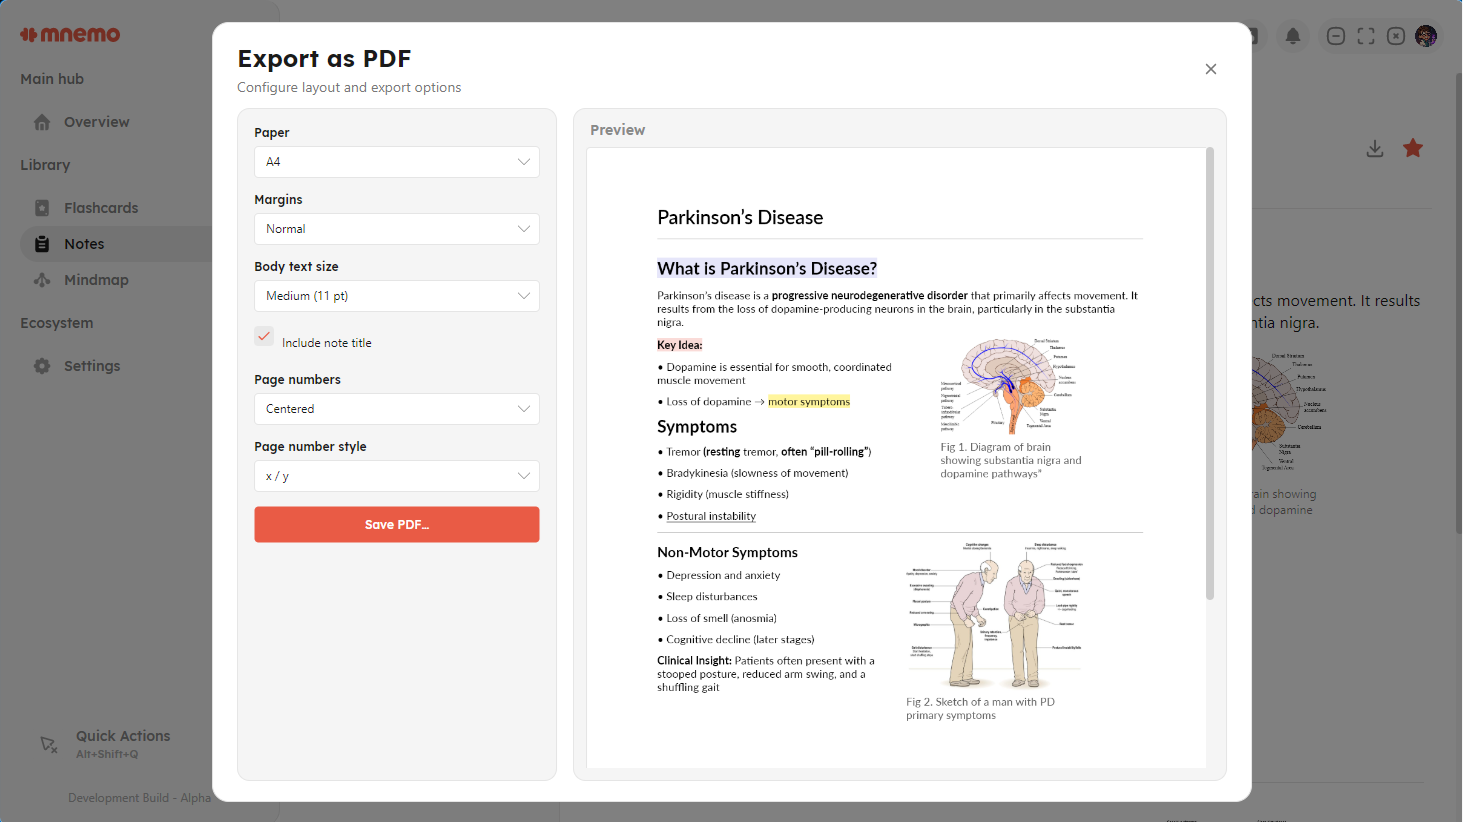Click the download icon behind dialog
The height and width of the screenshot is (823, 1463).
click(x=1375, y=149)
